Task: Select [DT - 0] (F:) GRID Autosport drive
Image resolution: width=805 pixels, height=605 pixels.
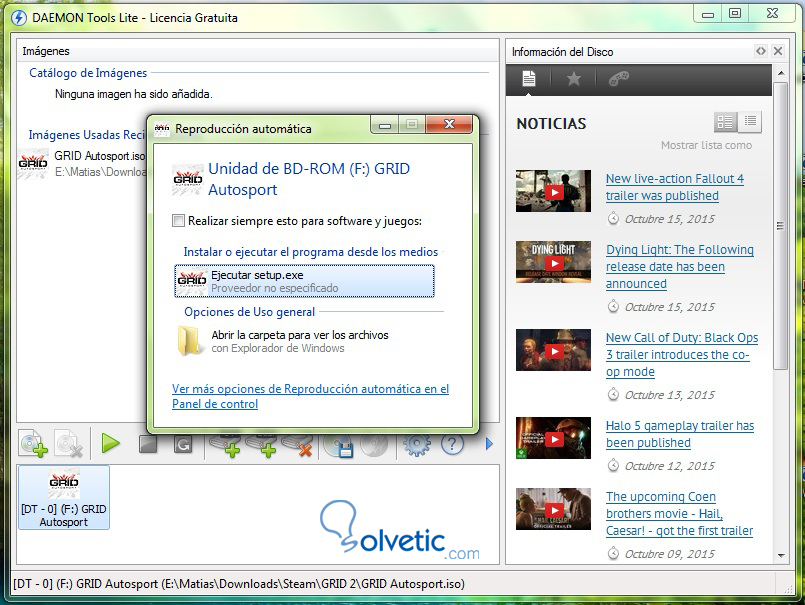Action: coord(64,497)
